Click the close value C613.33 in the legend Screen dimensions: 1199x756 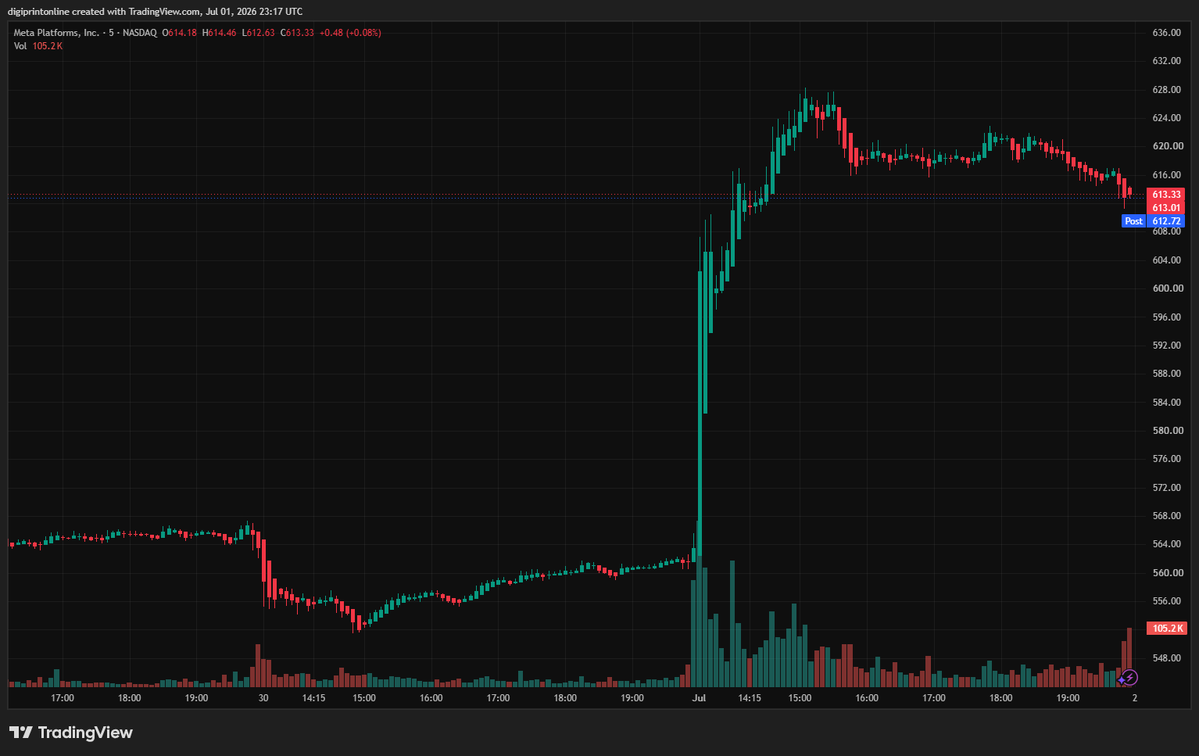[297, 33]
